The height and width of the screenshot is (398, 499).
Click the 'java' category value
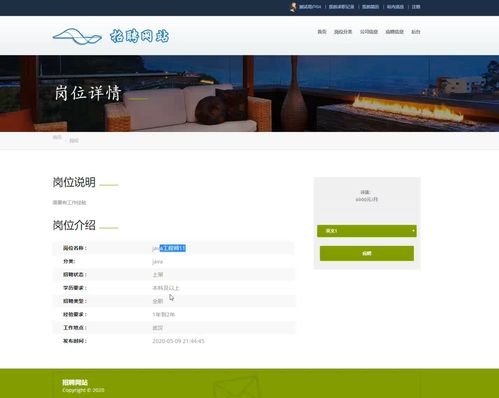pos(157,261)
